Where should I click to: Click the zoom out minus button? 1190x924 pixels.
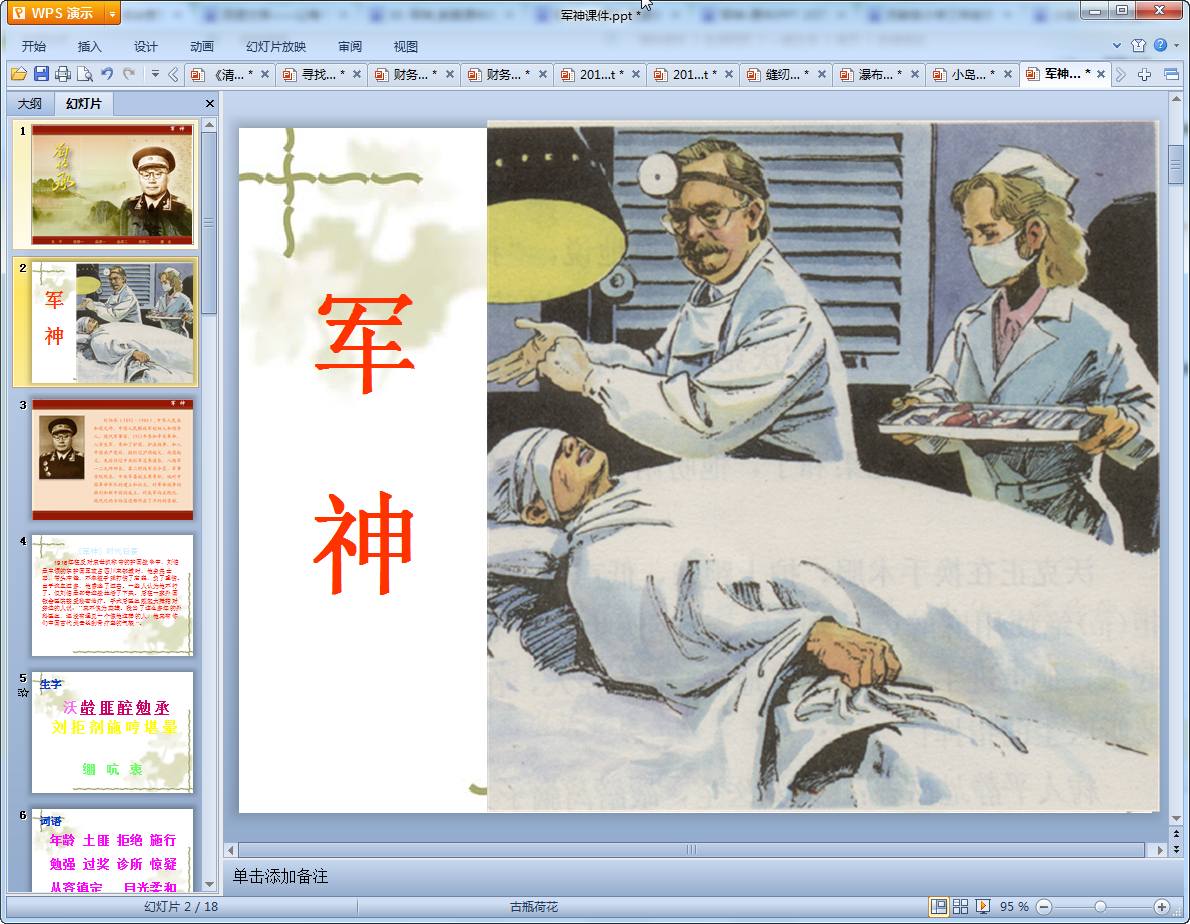click(1044, 907)
